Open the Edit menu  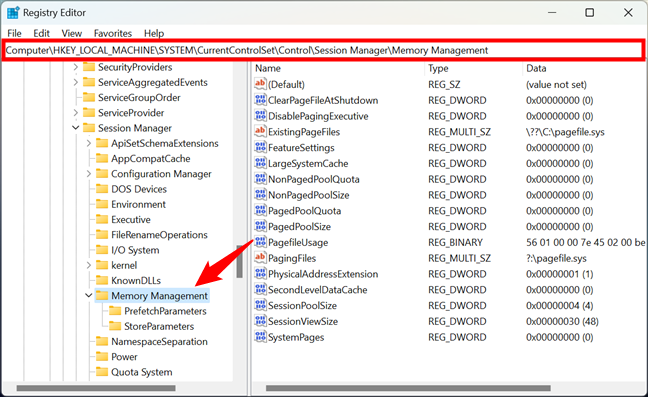41,33
